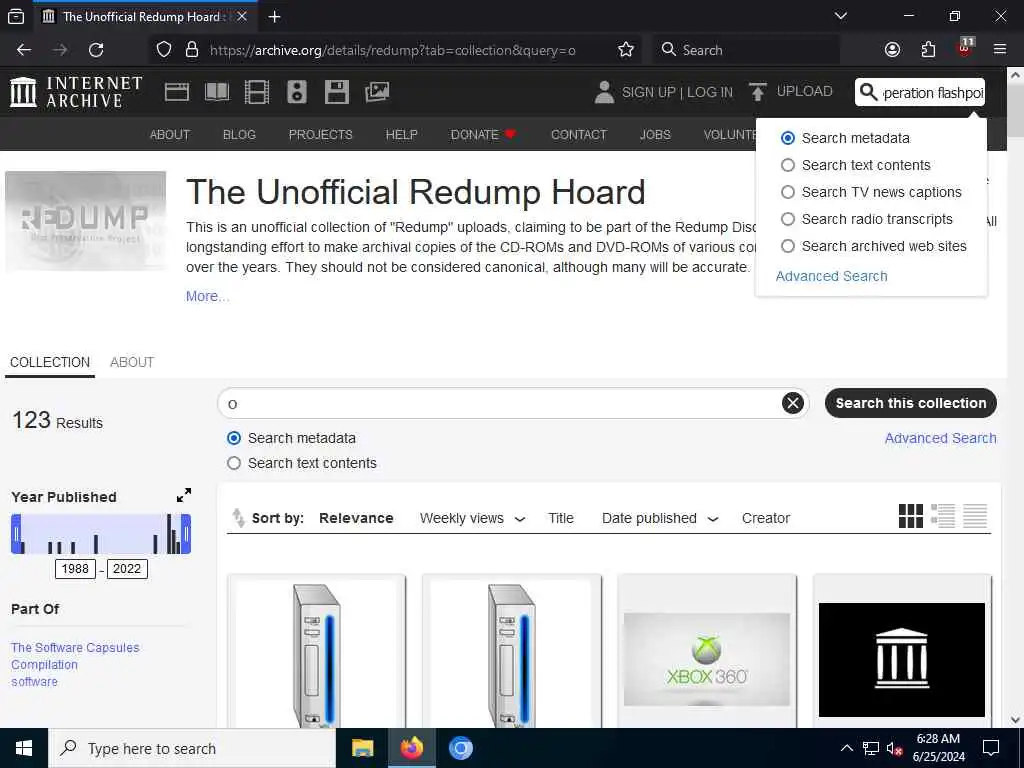Image resolution: width=1024 pixels, height=768 pixels.
Task: Expand description with More... link
Action: click(x=208, y=296)
